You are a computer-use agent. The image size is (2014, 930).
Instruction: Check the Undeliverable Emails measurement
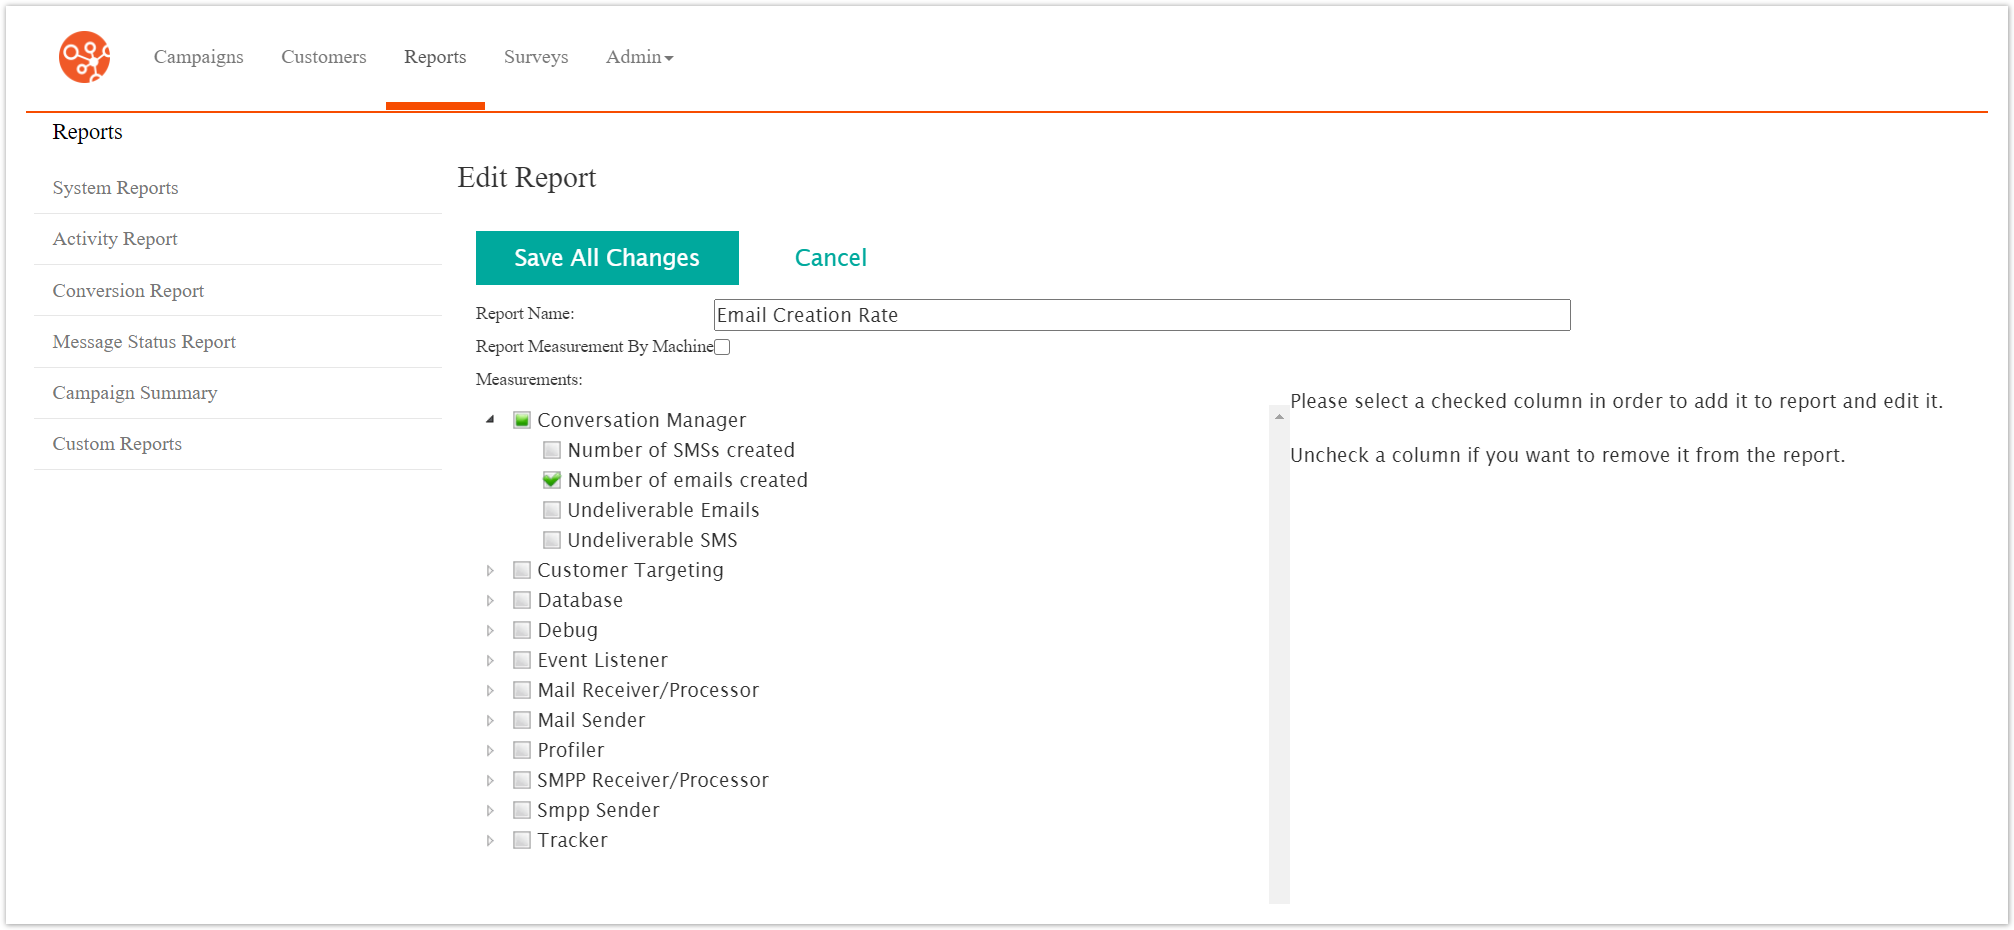point(552,510)
